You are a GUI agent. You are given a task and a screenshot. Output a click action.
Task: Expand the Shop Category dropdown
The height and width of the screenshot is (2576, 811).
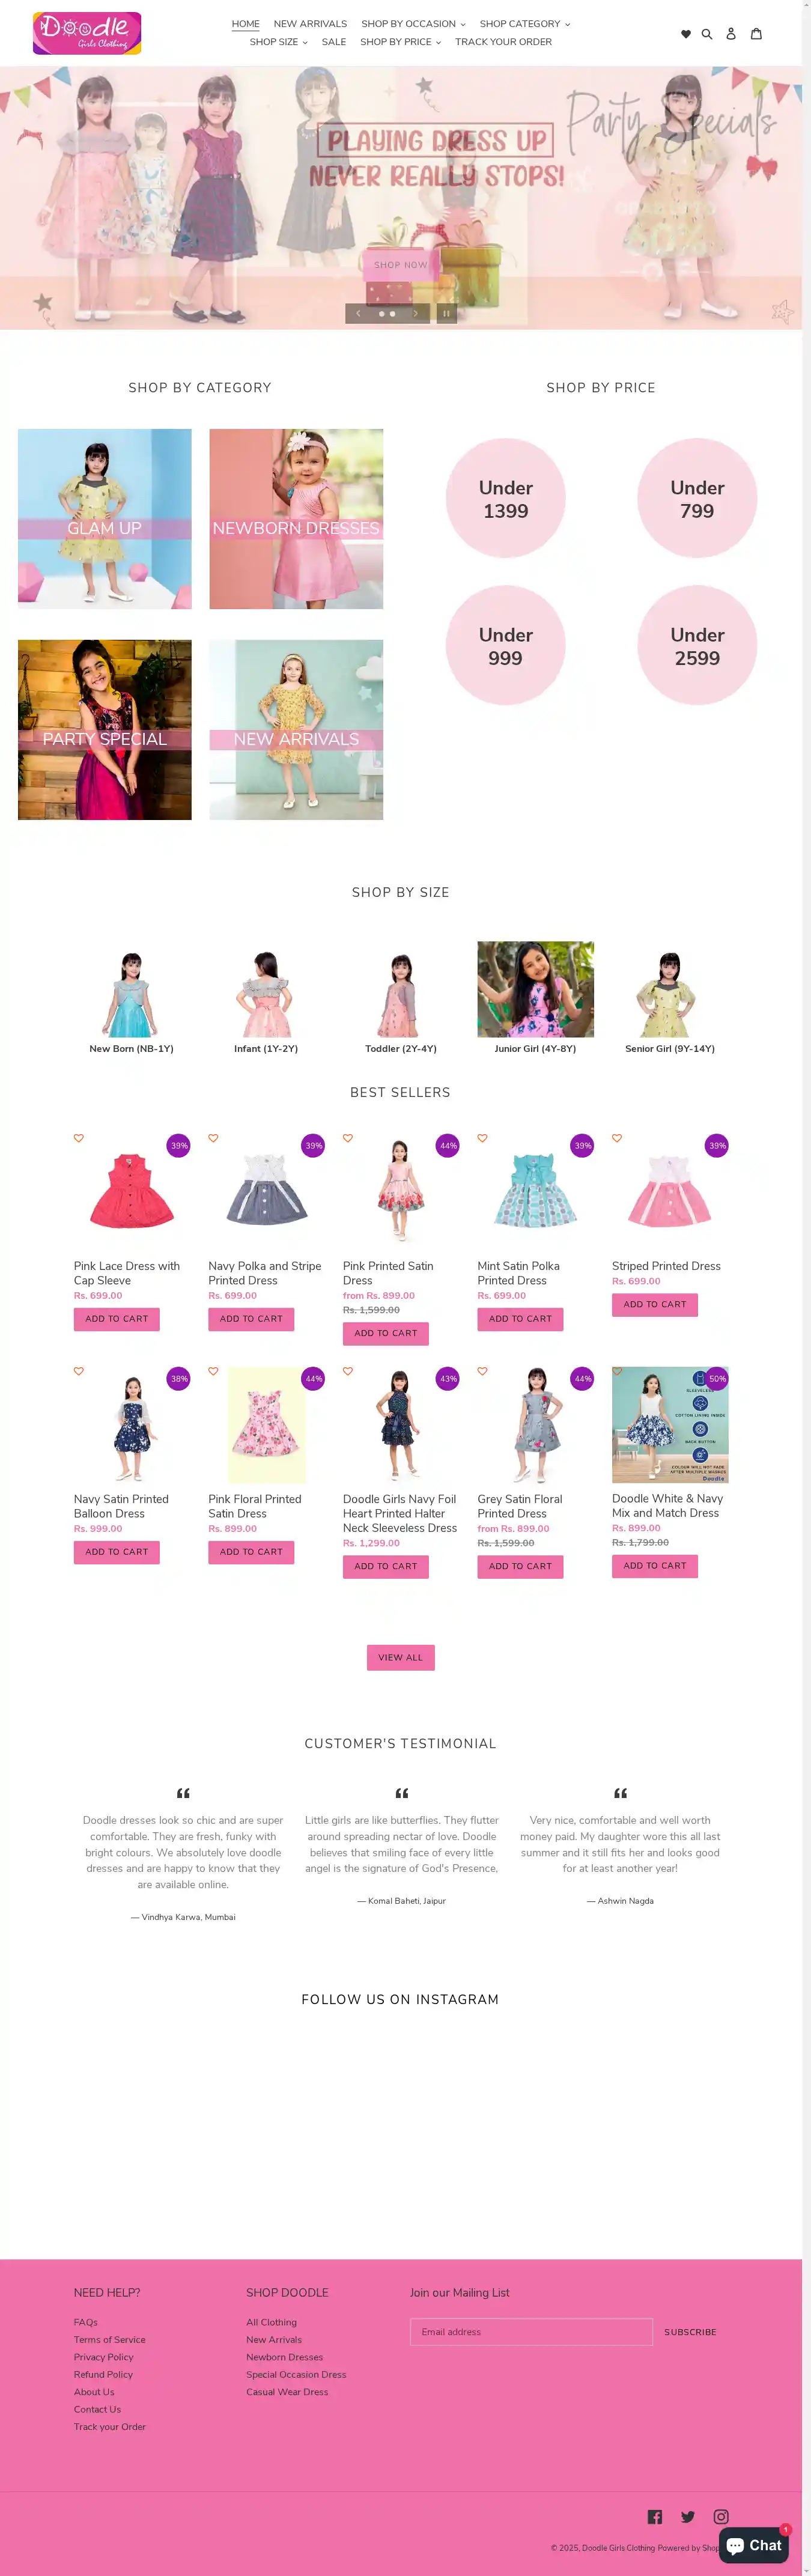pos(525,24)
